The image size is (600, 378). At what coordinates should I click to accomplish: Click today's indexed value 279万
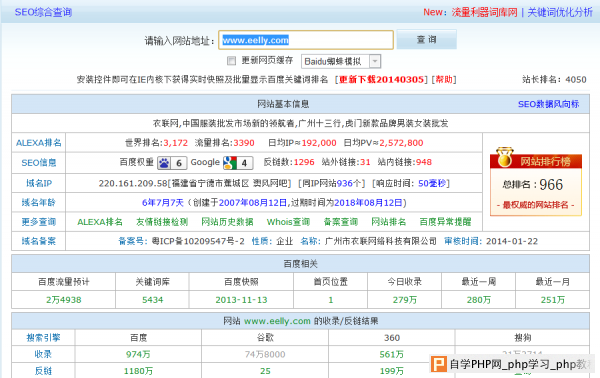tap(404, 300)
